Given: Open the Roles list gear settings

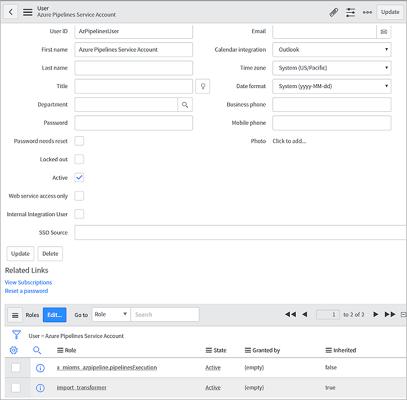Looking at the screenshot, I should pos(14,350).
